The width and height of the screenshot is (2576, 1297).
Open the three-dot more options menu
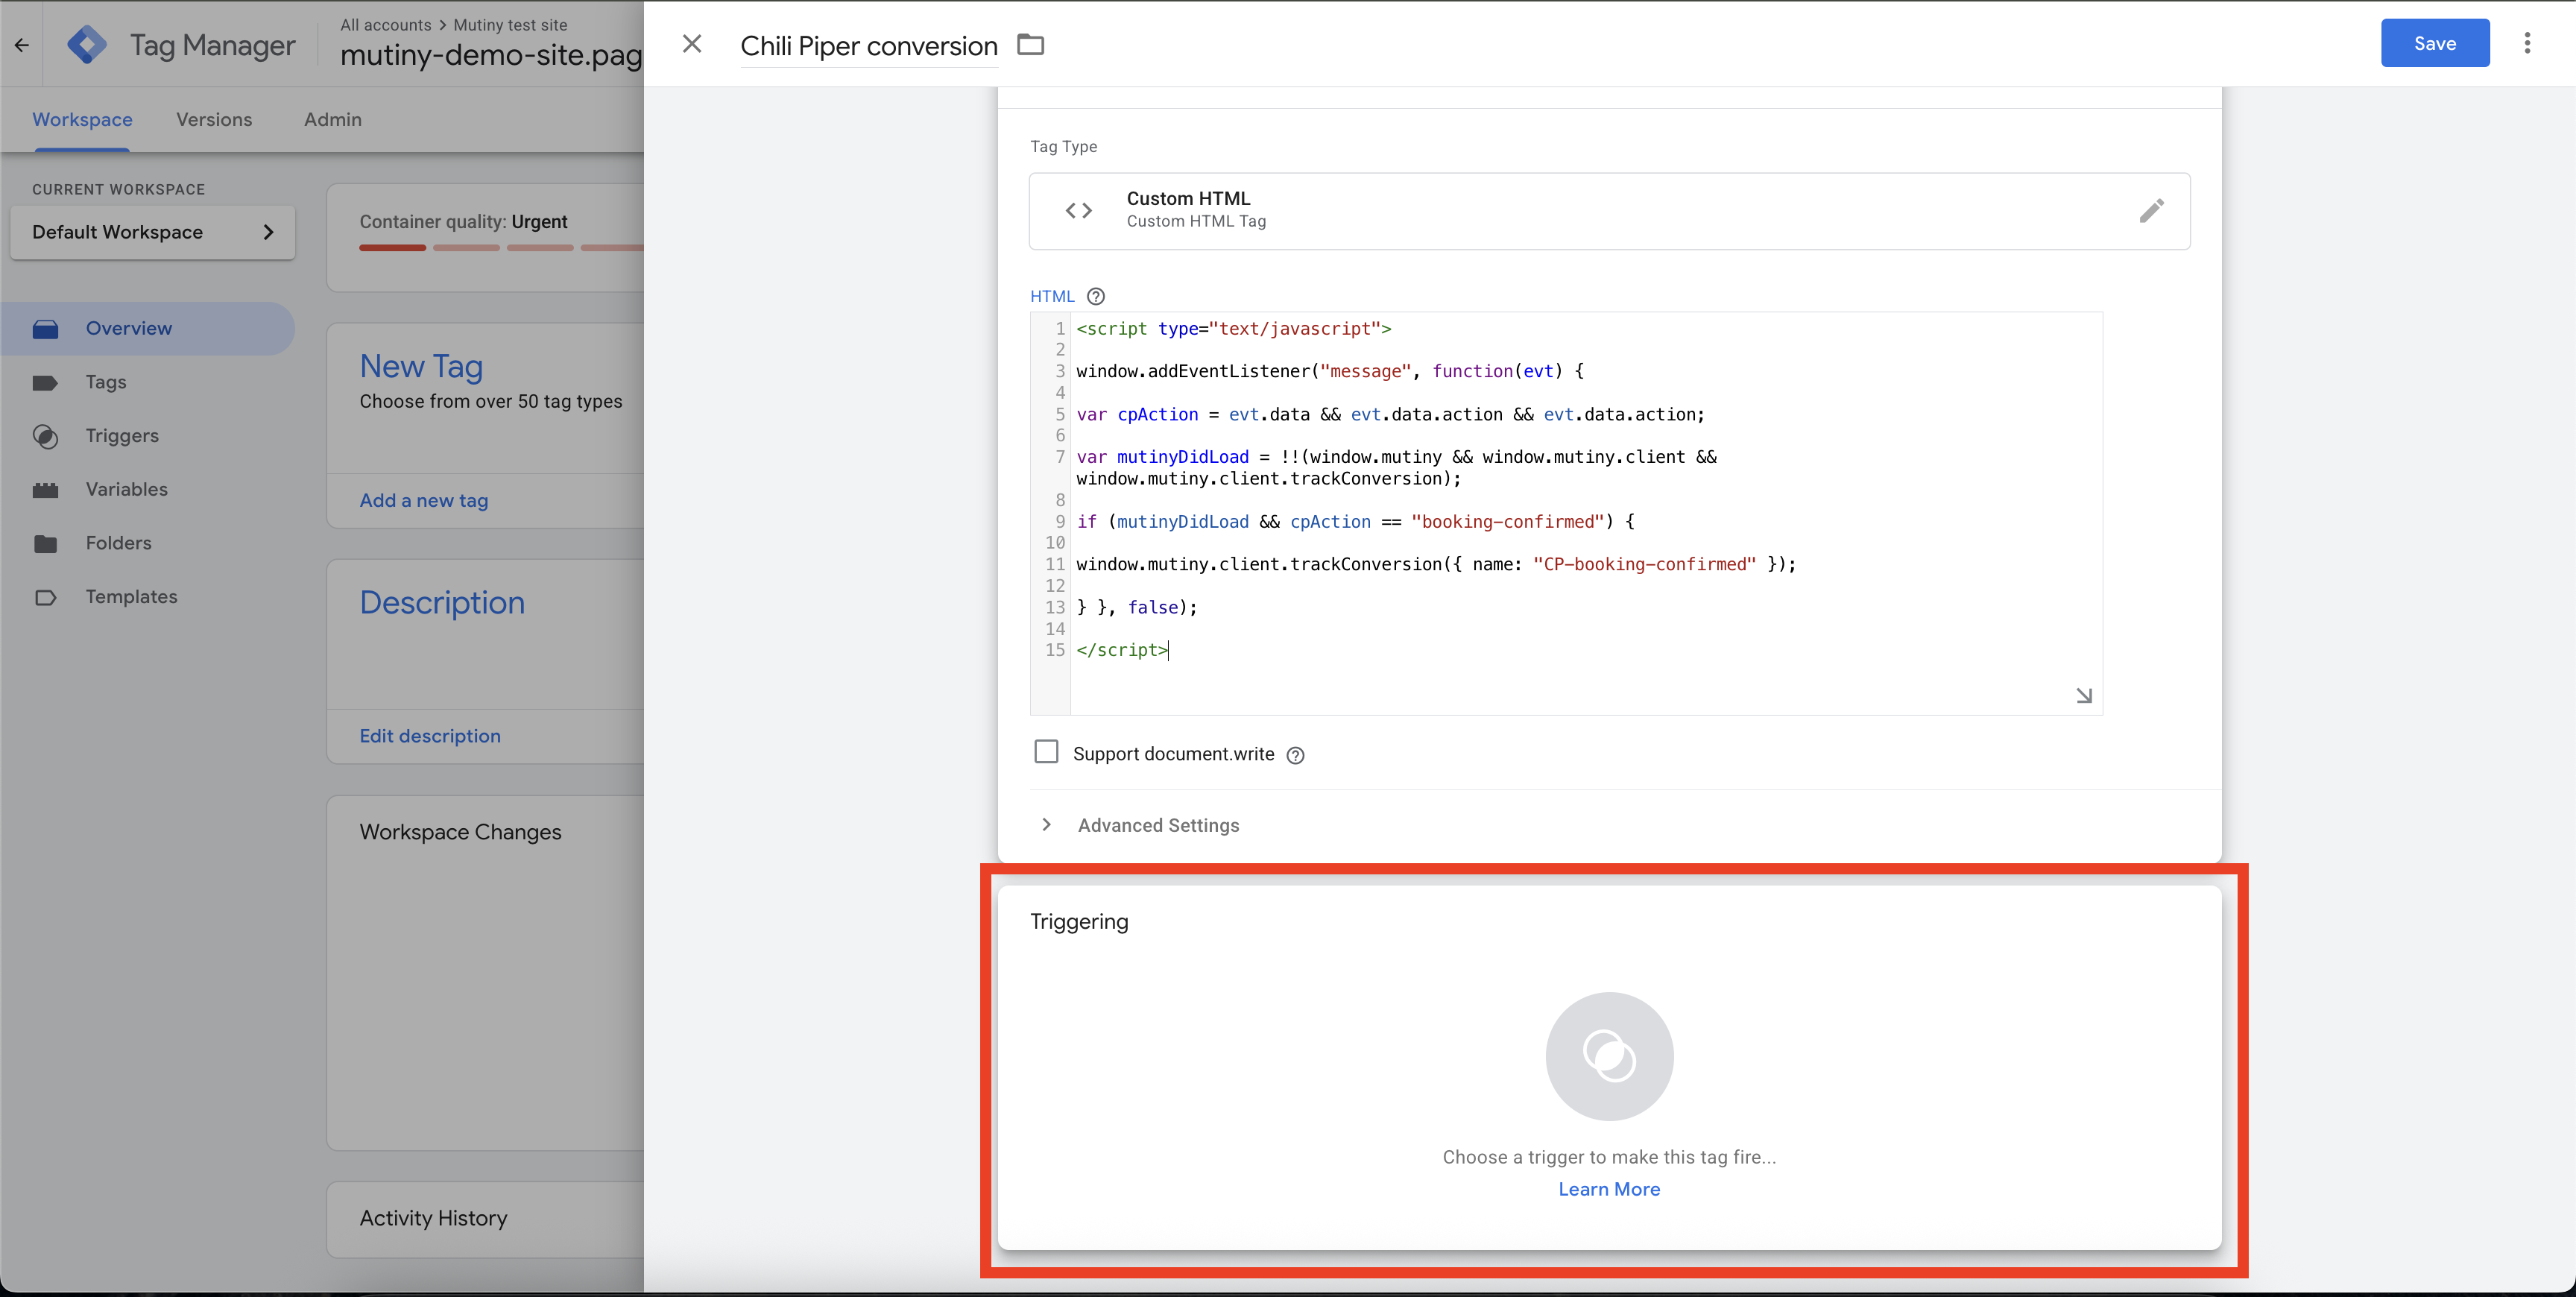(2527, 43)
